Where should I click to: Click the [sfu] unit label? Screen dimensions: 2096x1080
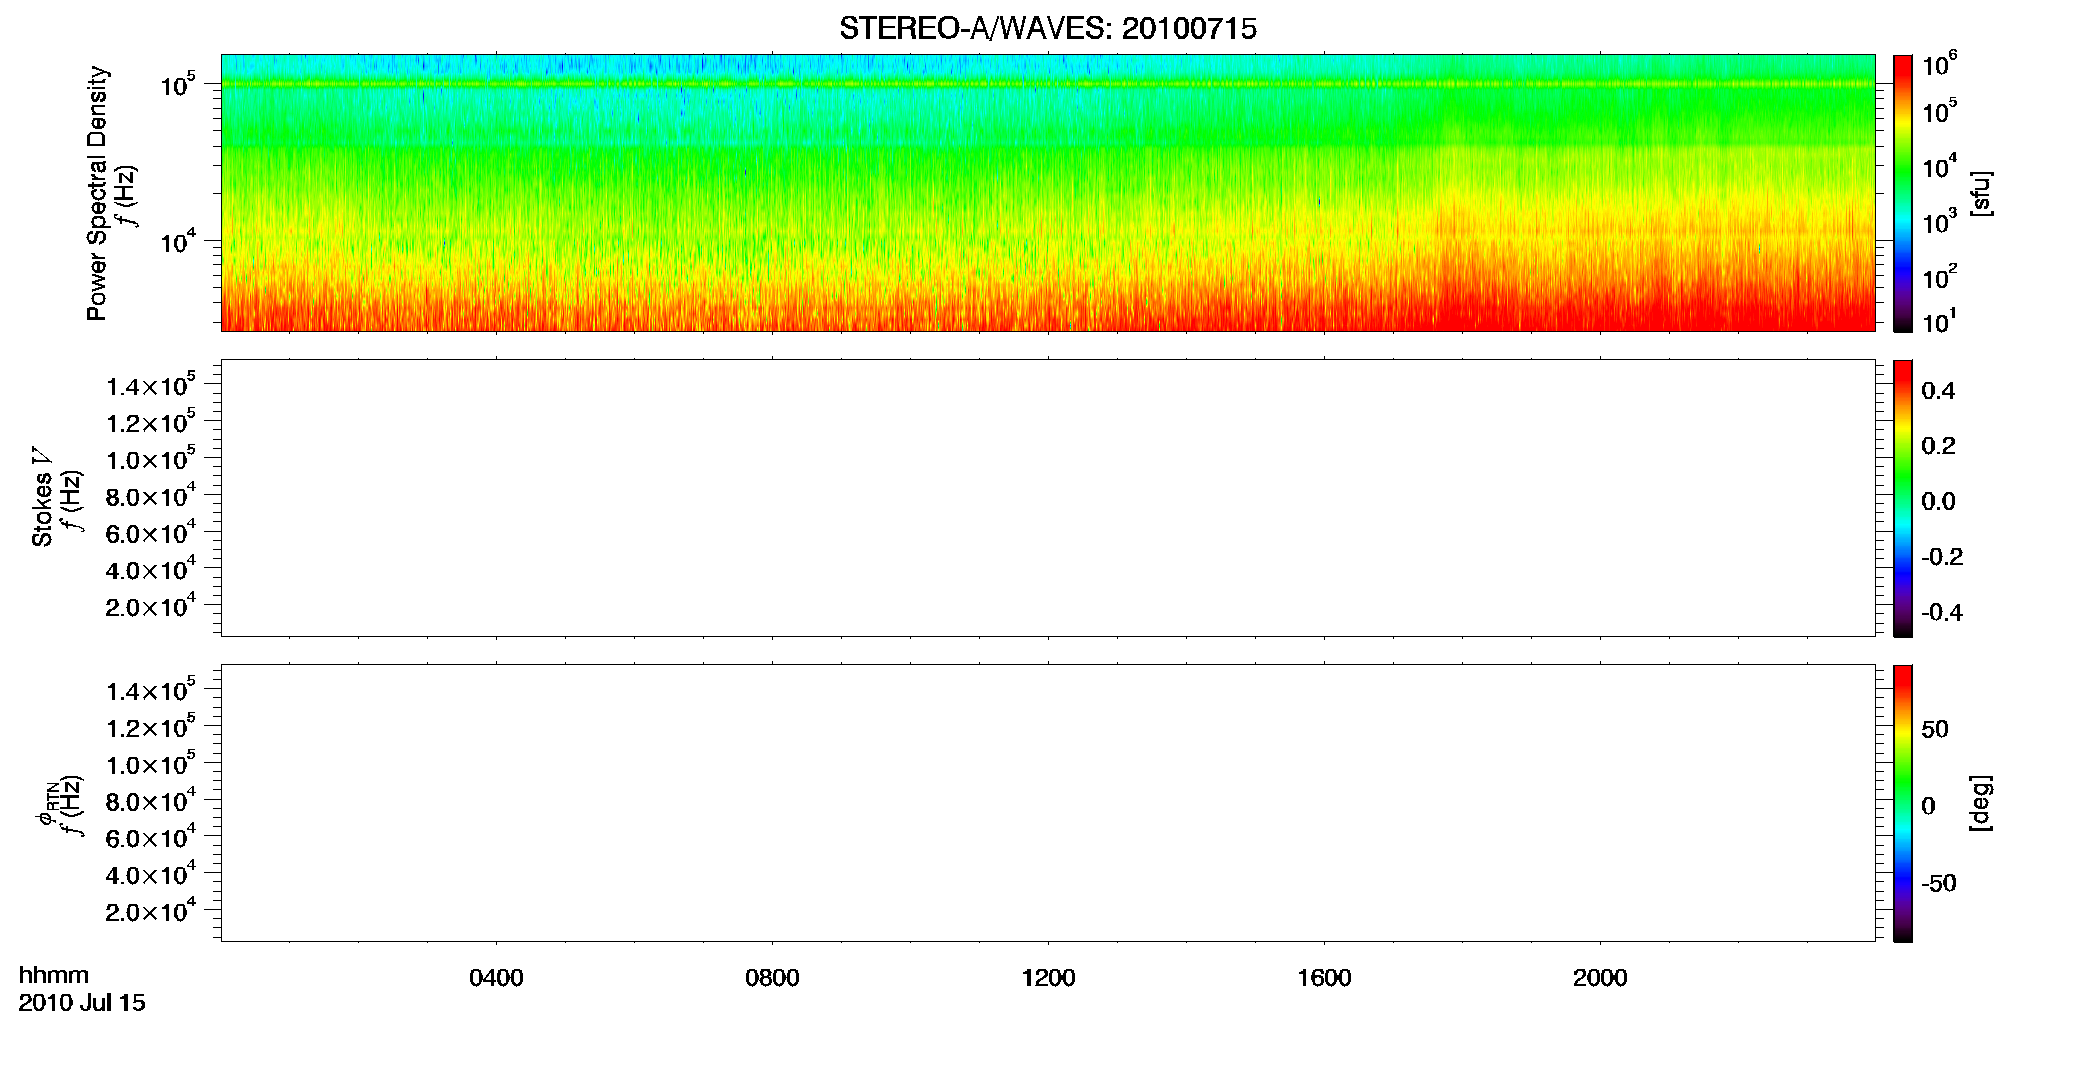pyautogui.click(x=1980, y=194)
